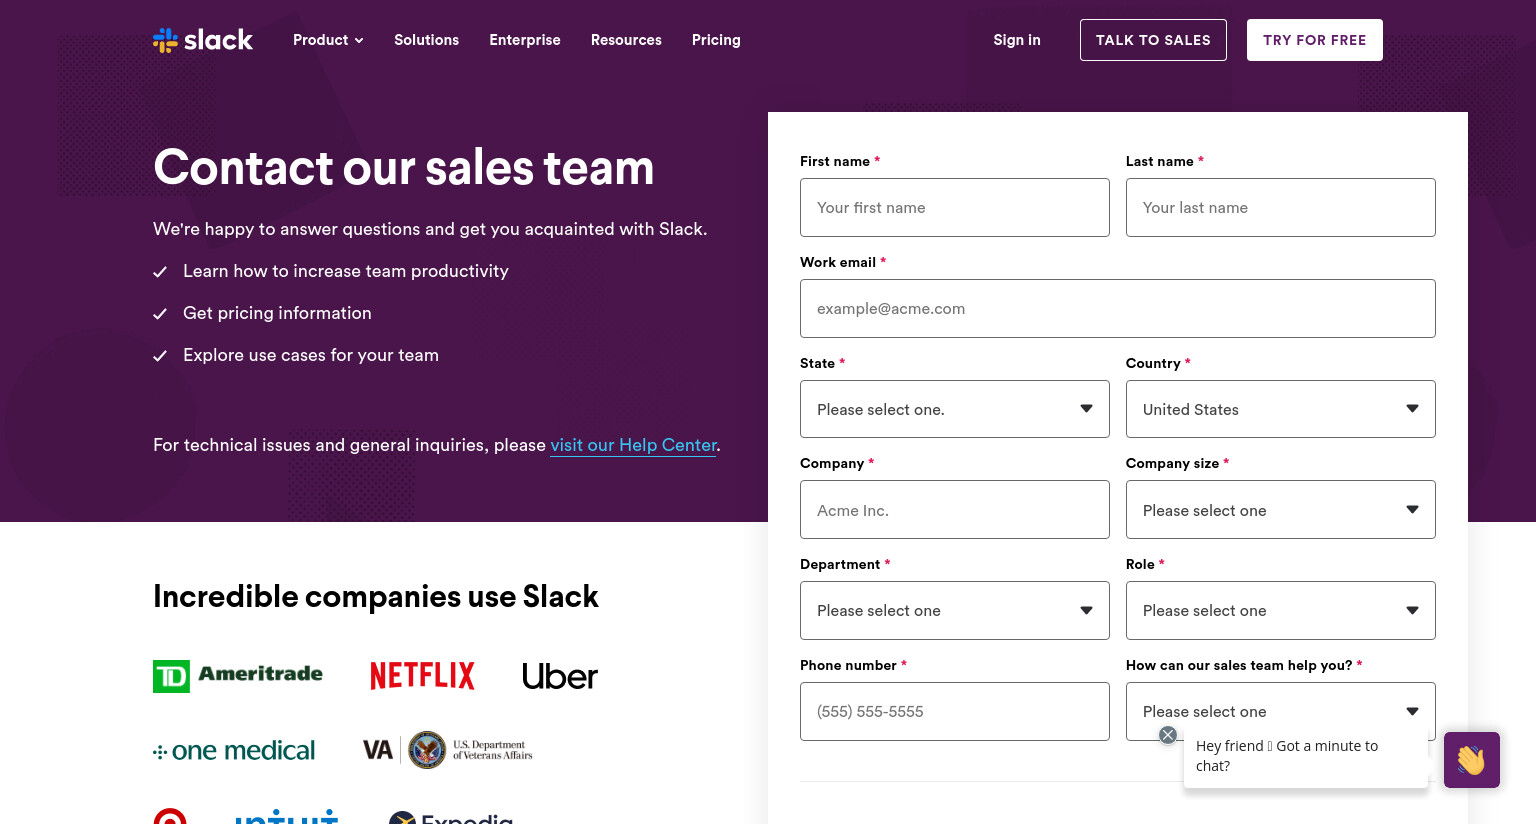Open the Role dropdown
1536x824 pixels.
[1281, 611]
